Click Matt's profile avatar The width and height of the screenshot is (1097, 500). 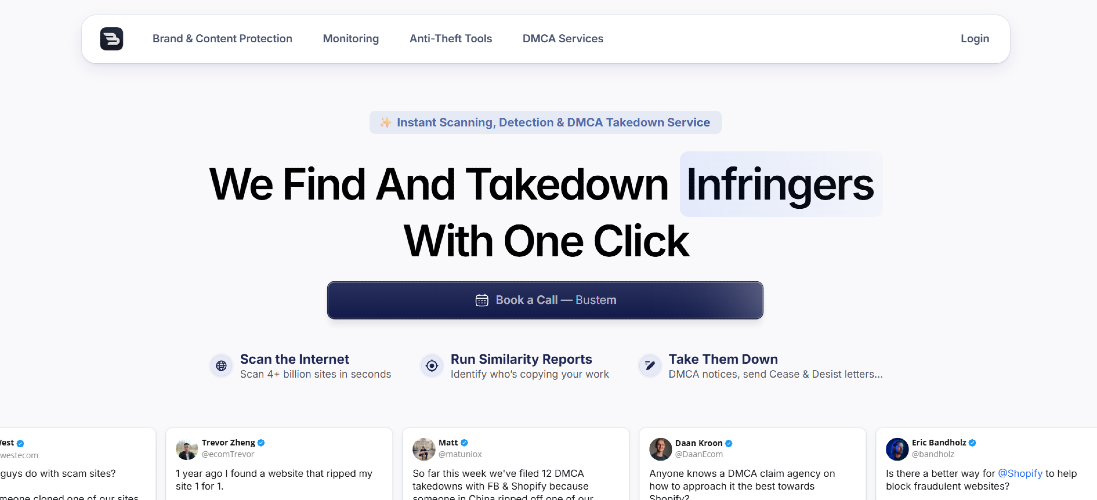[424, 449]
